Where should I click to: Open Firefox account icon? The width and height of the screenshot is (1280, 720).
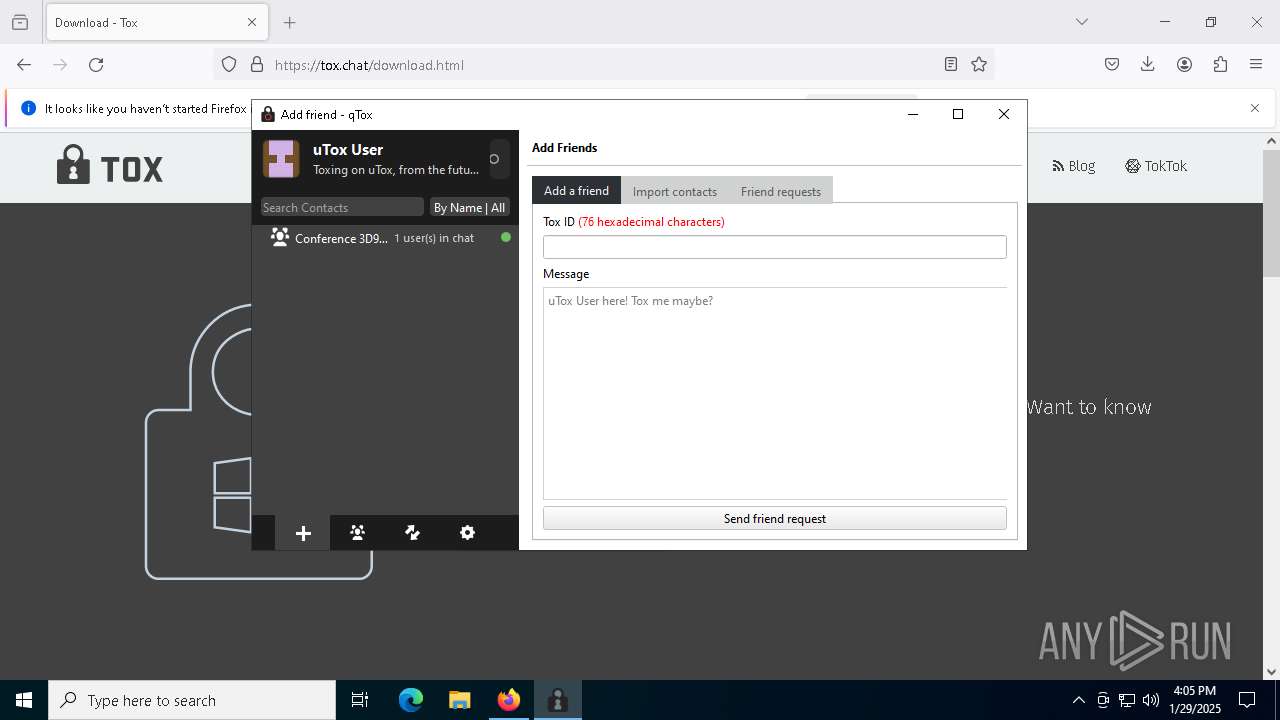[x=1184, y=65]
